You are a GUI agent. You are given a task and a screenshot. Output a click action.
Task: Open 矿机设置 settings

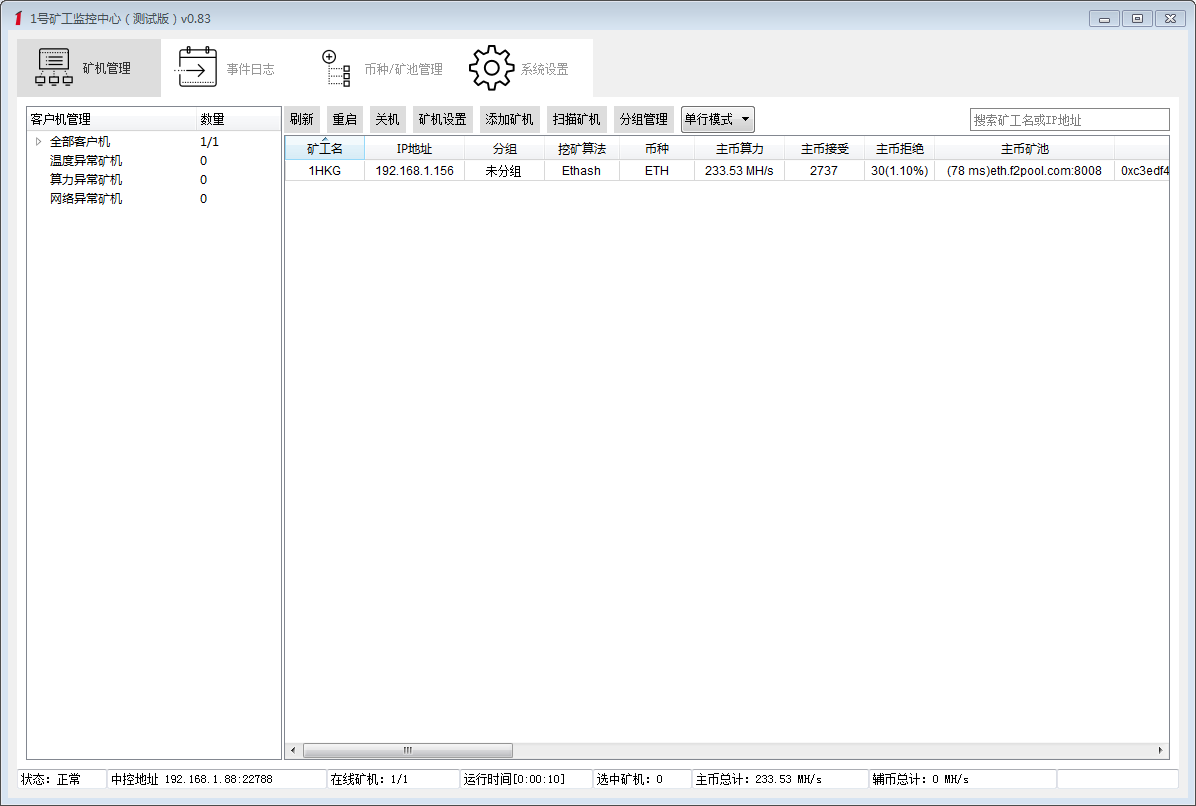tap(442, 119)
